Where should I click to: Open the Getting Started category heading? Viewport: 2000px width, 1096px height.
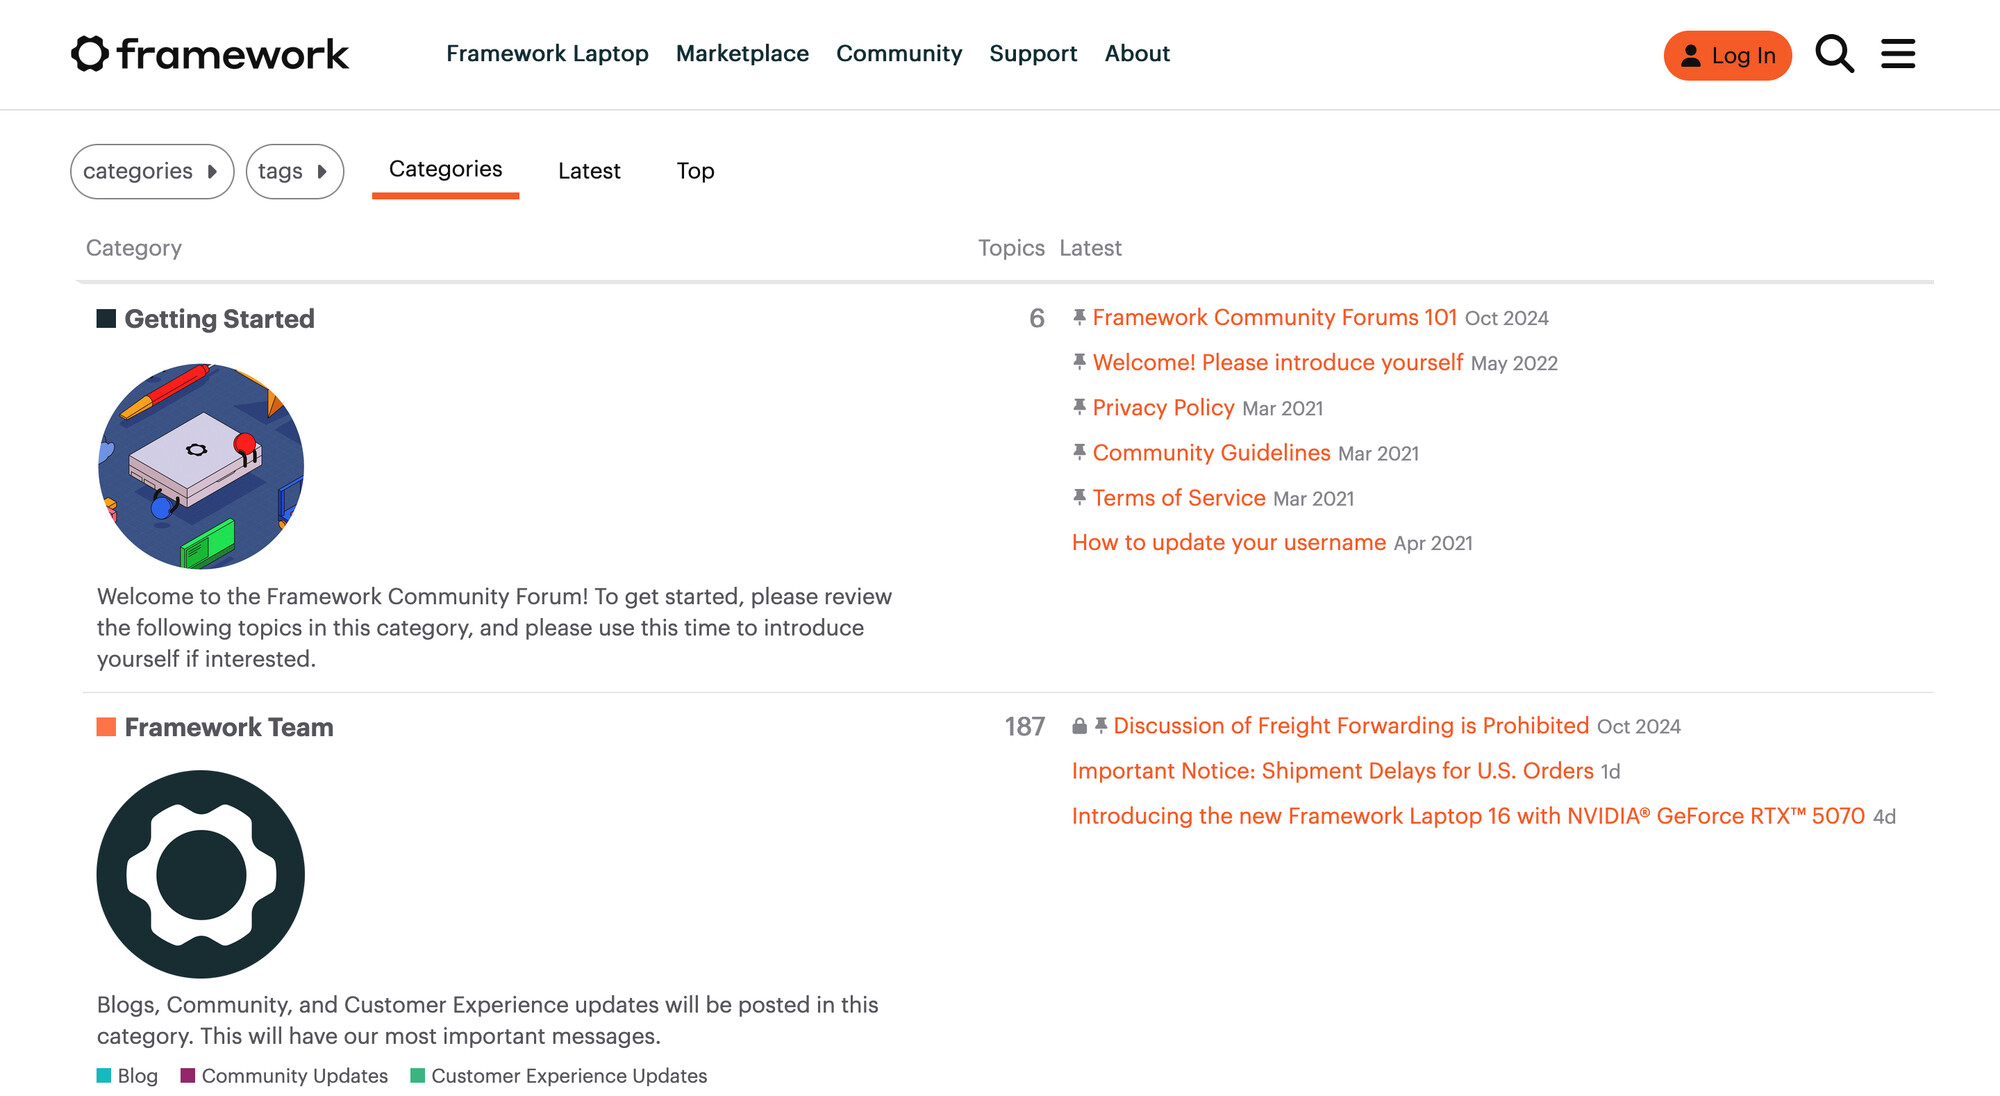coord(219,319)
